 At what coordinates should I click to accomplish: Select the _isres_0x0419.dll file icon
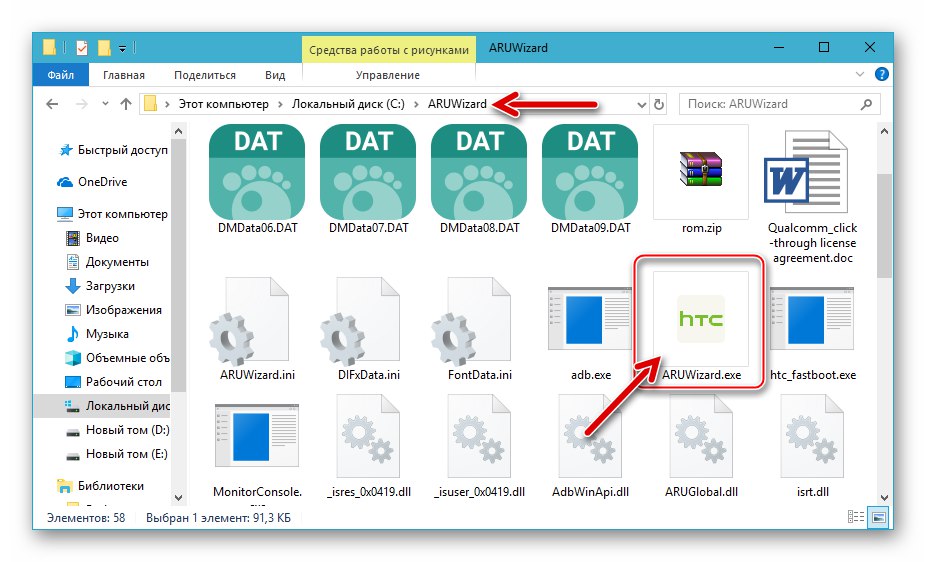tap(368, 437)
